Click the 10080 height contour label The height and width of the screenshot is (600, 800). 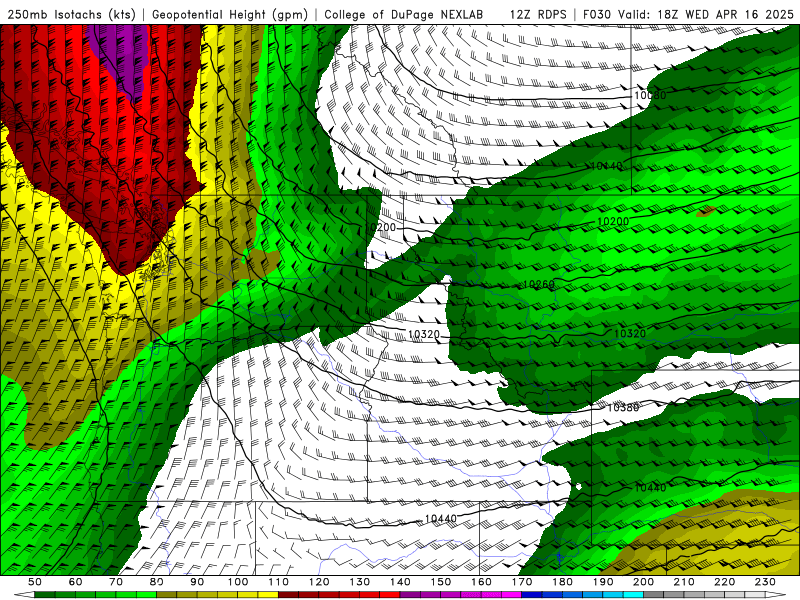[650, 95]
